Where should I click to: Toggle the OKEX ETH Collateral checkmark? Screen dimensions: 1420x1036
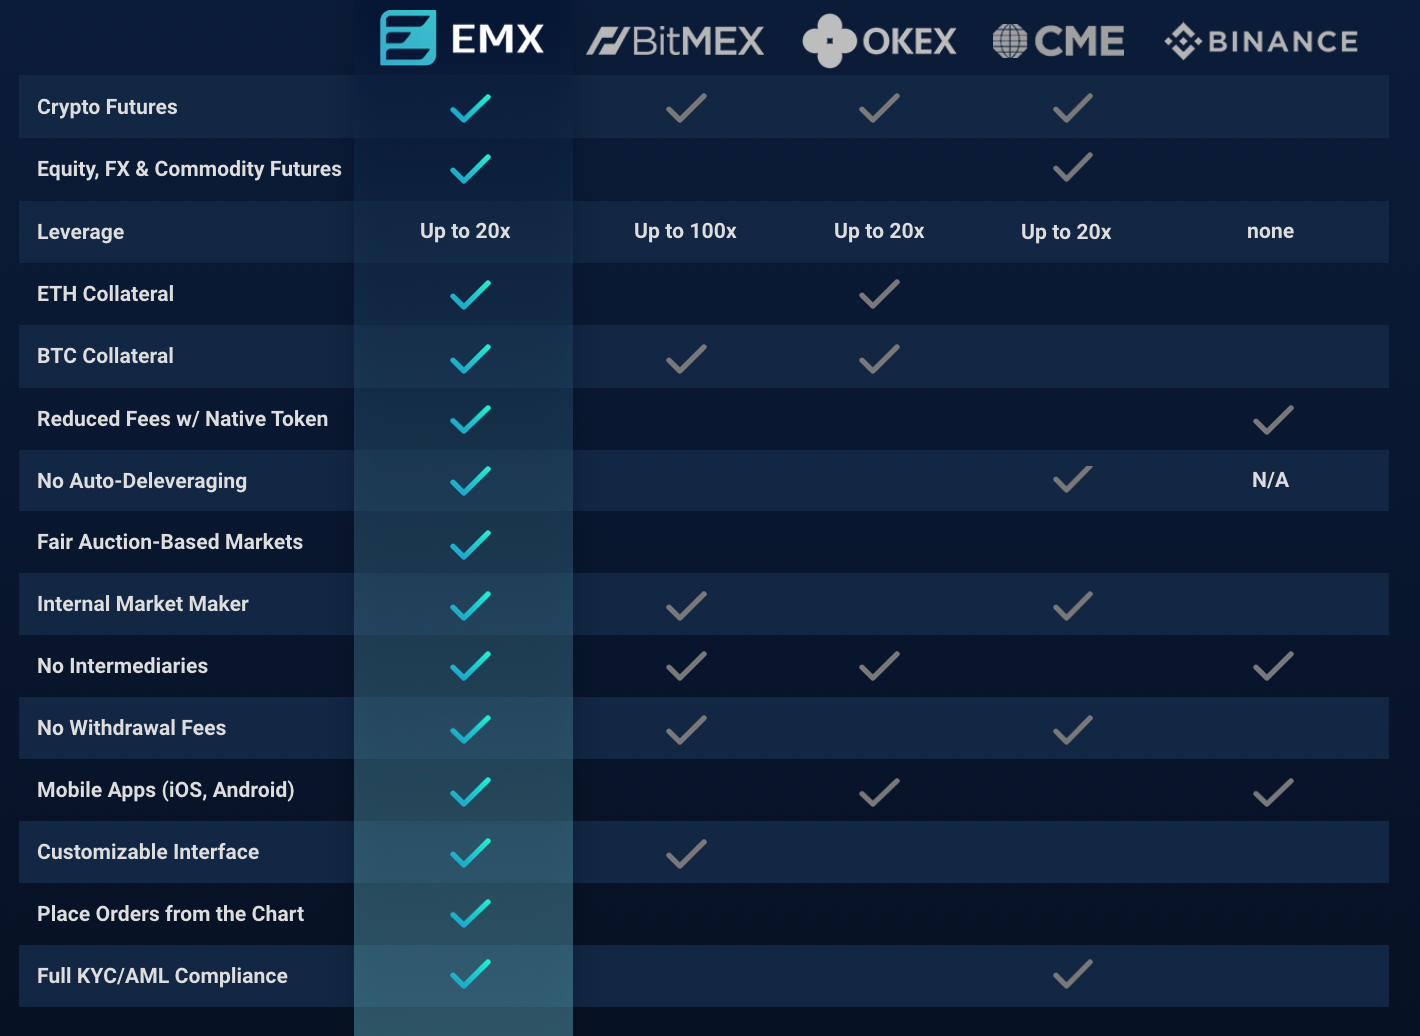(878, 294)
